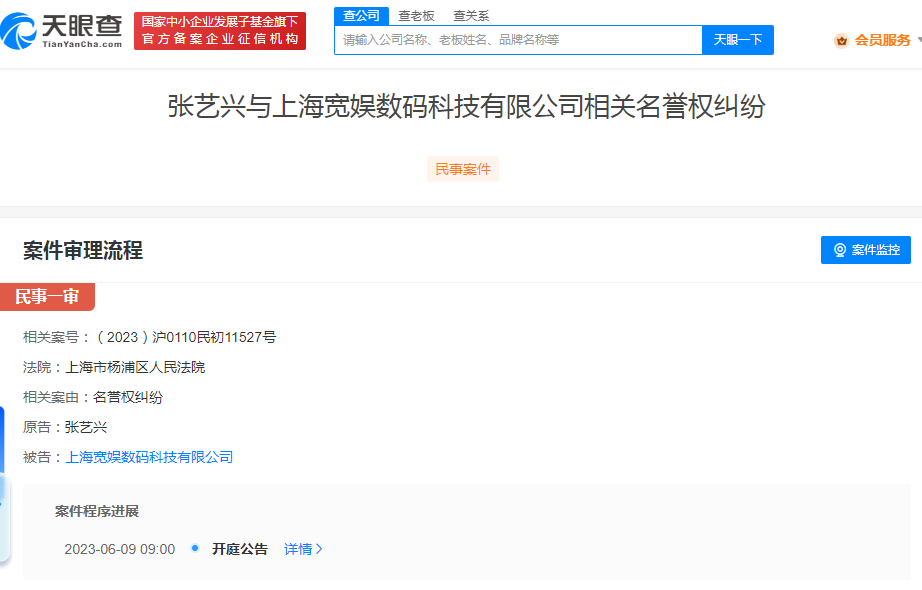Screen dimensions: 922x590
Task: Click the 会员服务 menu text
Action: (x=882, y=41)
